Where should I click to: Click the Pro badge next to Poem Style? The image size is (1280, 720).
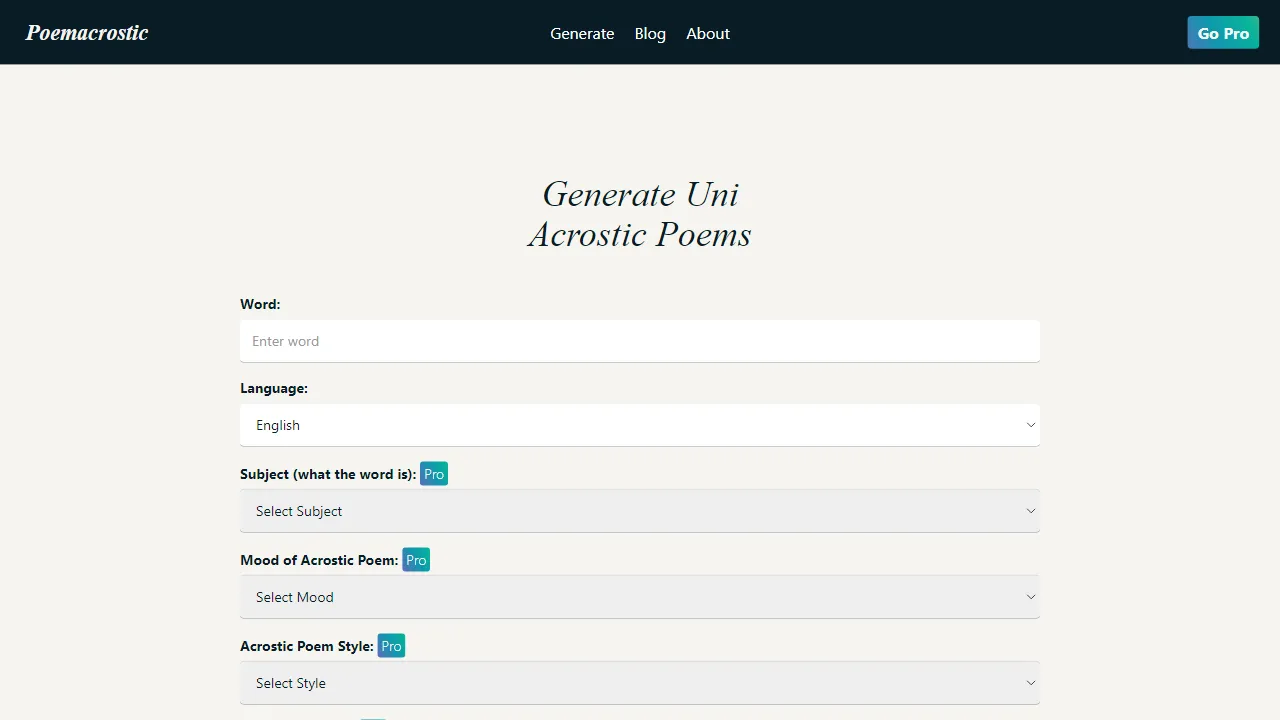coord(391,646)
